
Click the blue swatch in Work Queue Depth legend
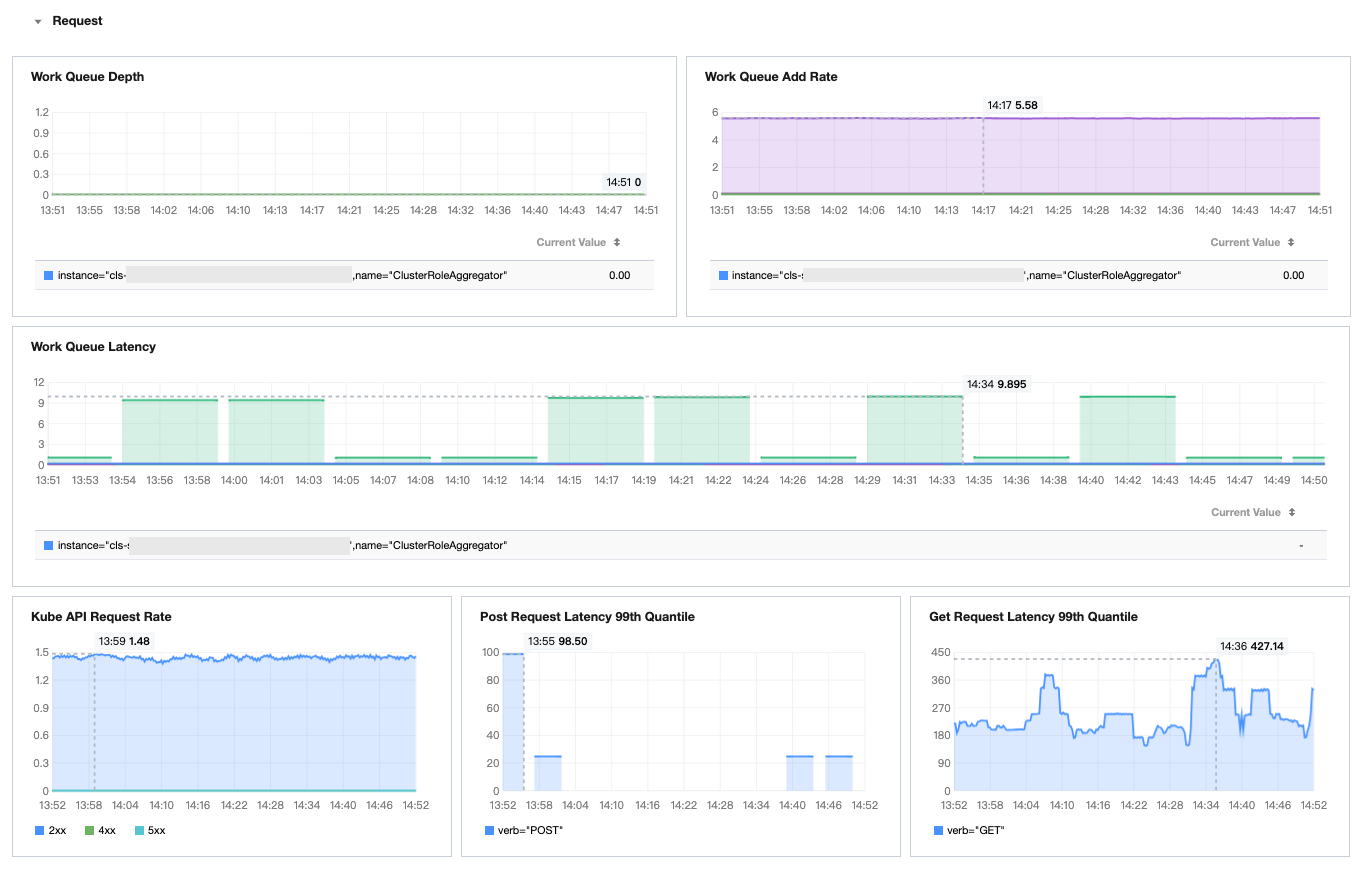(x=48, y=275)
